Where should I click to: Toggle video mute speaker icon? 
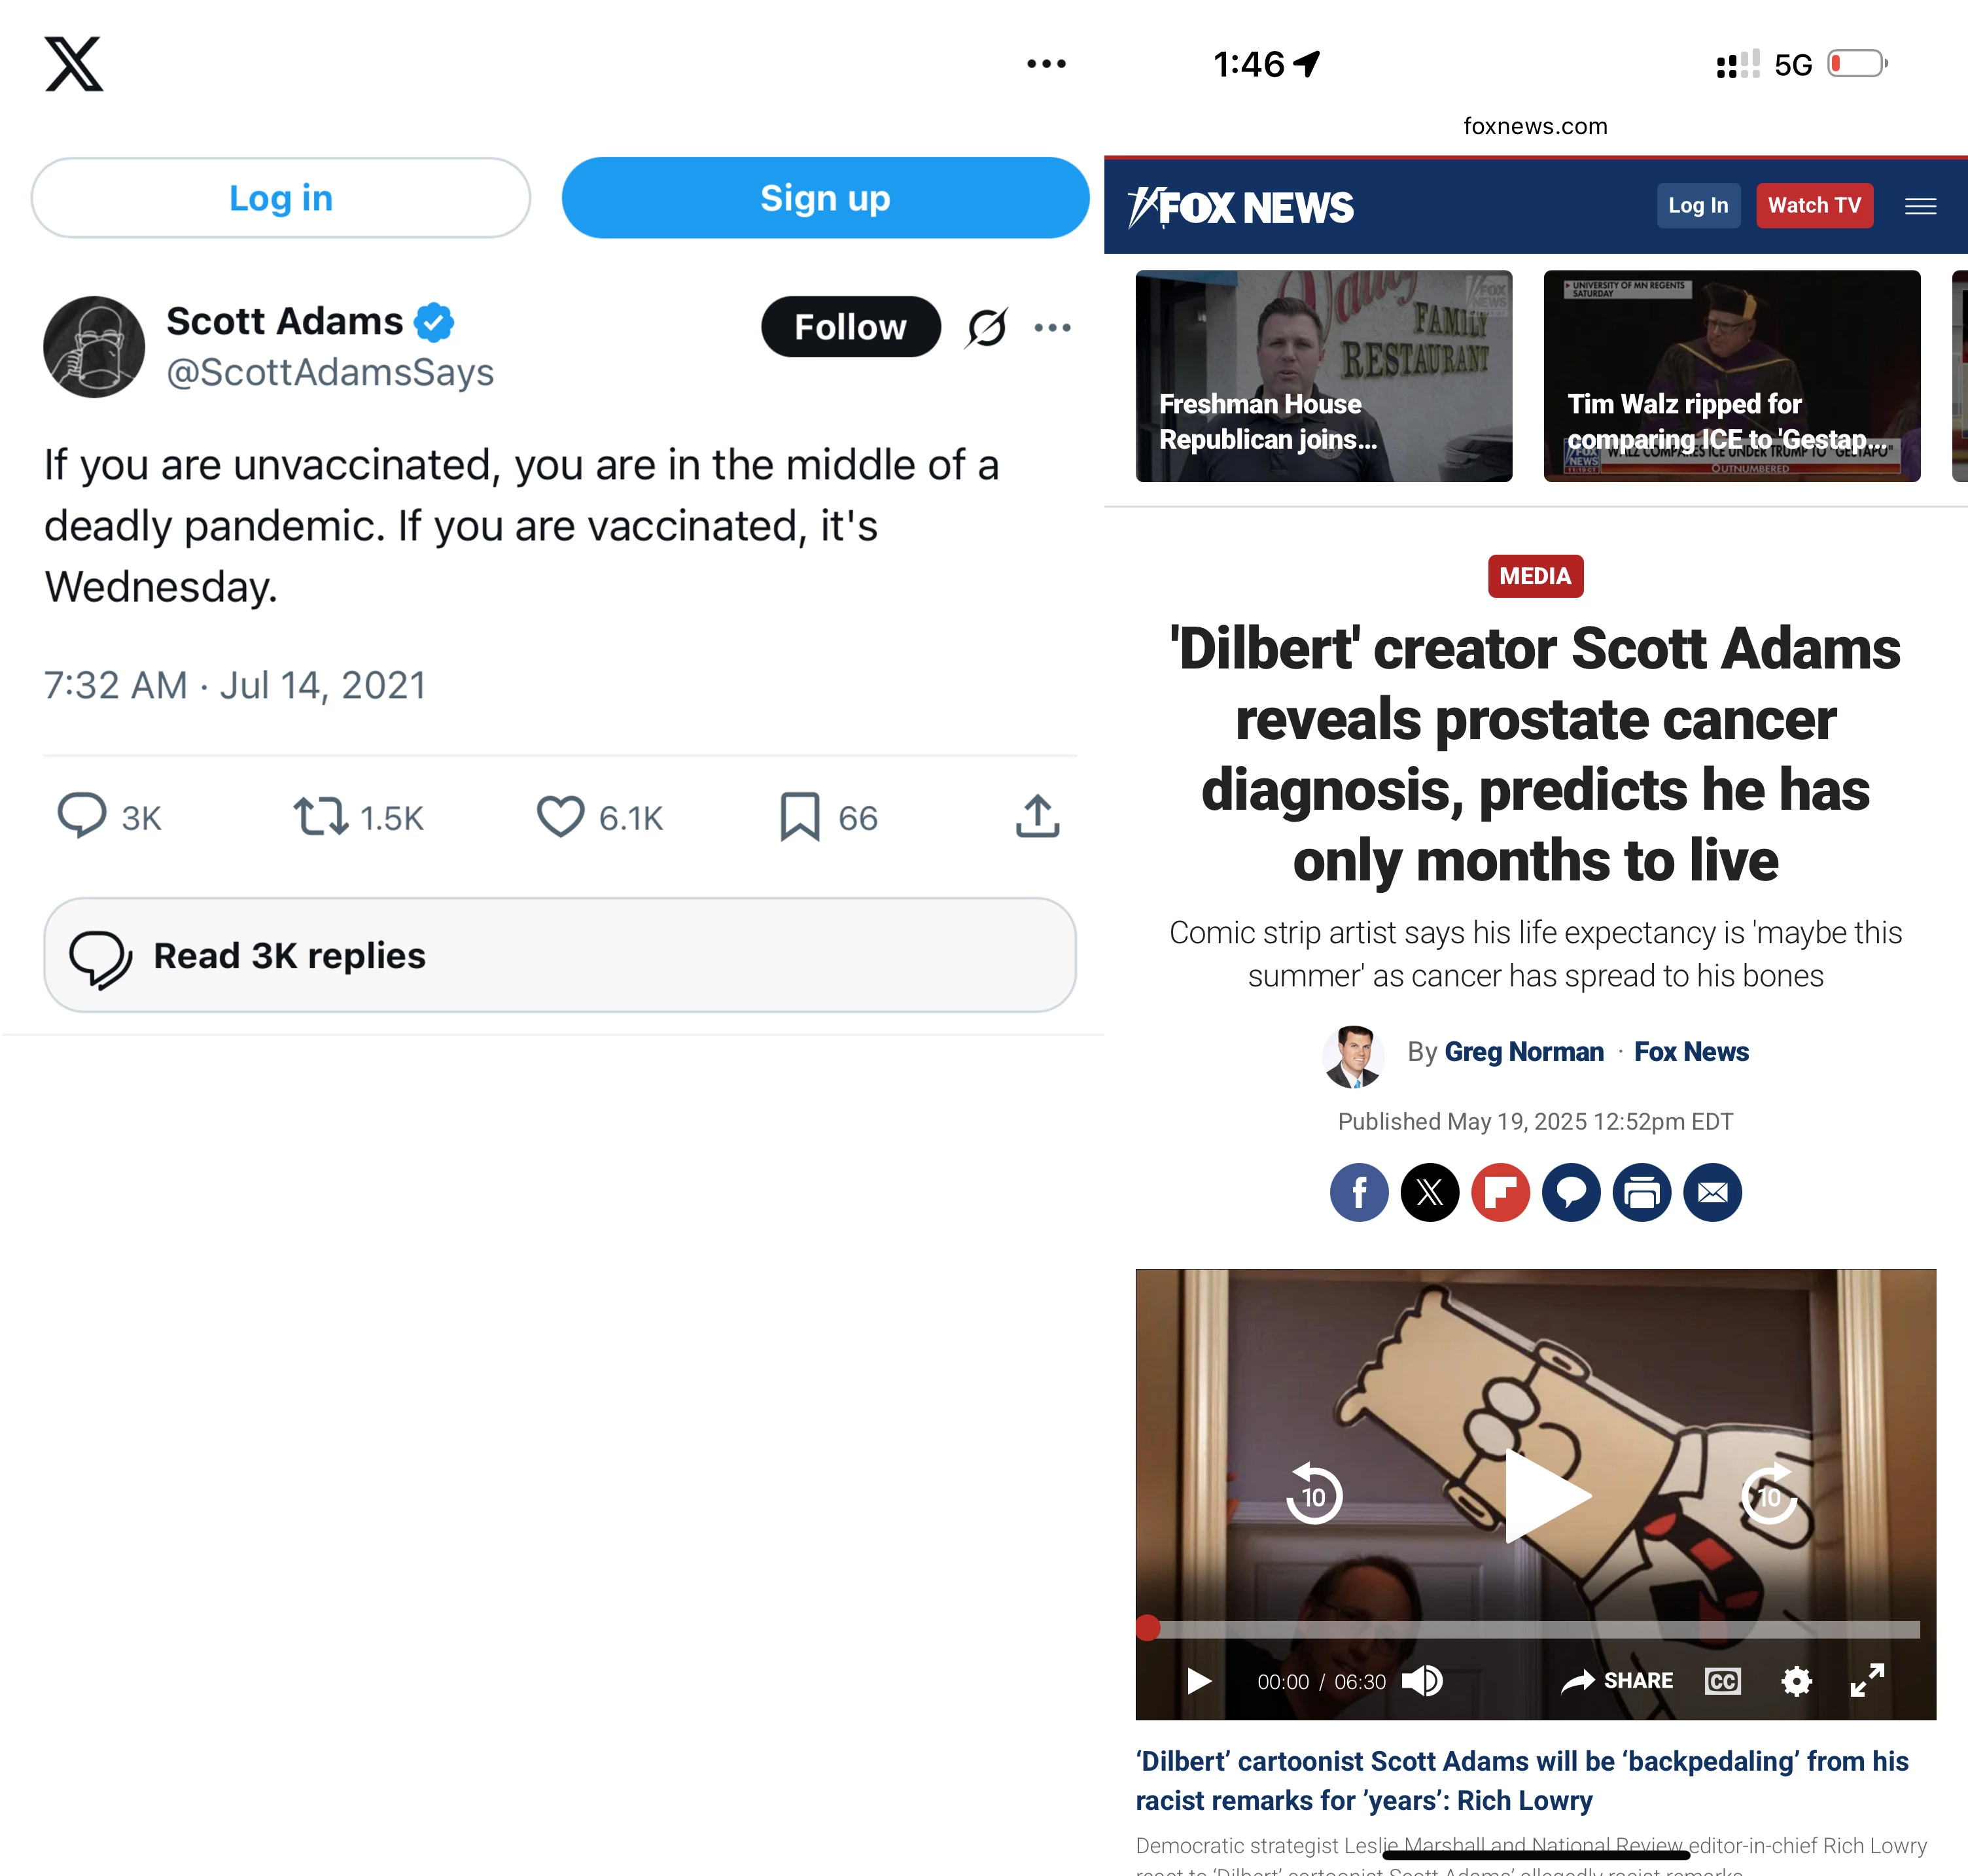pos(1422,1681)
